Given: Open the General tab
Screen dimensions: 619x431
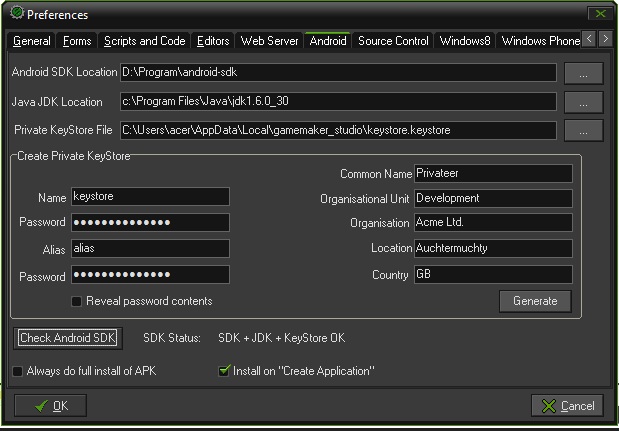Looking at the screenshot, I should [x=32, y=41].
